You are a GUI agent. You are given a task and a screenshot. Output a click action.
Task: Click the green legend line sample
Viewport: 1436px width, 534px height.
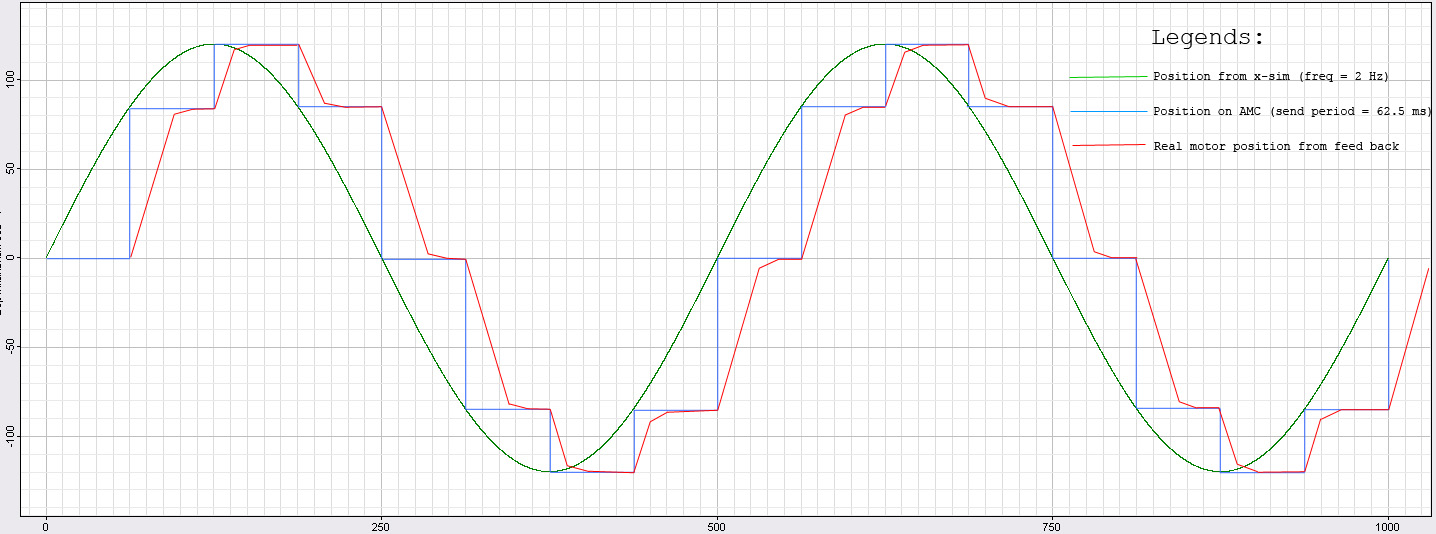(1108, 77)
